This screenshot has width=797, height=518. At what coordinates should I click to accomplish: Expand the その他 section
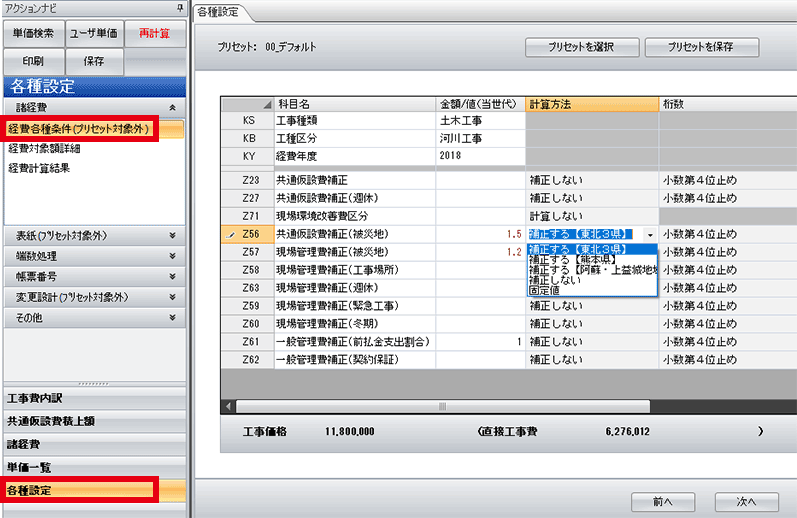tap(172, 317)
